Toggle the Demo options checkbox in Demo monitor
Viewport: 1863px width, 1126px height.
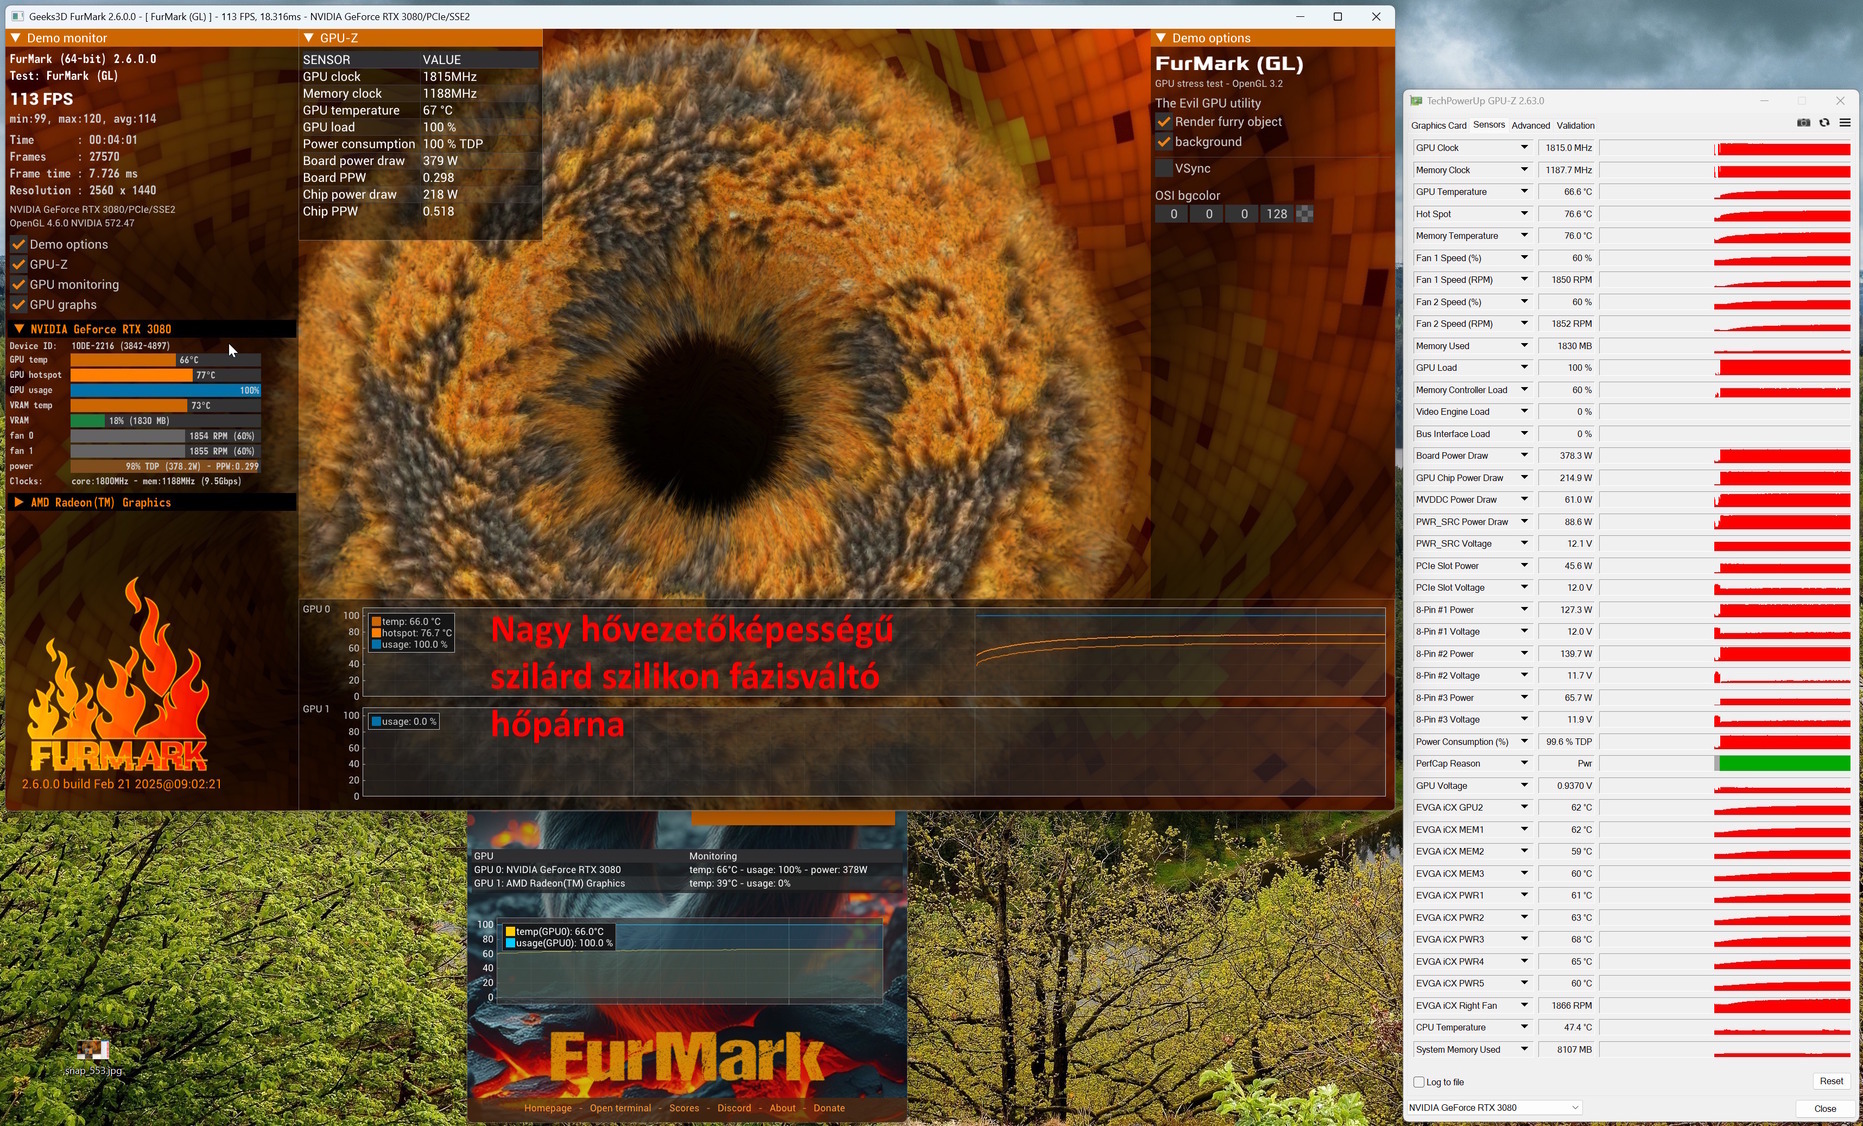click(18, 244)
